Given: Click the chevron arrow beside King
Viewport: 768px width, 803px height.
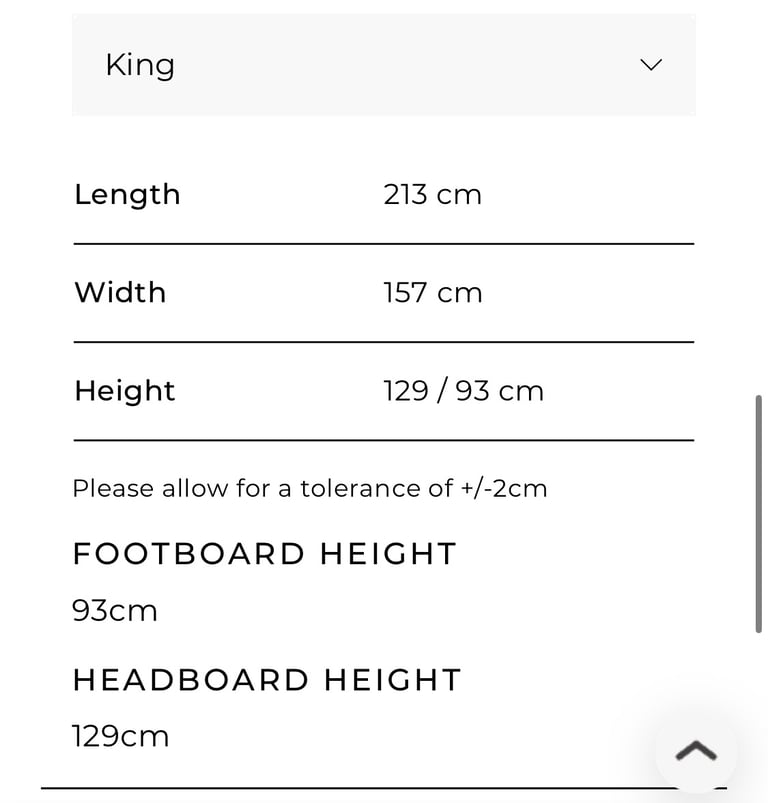Looking at the screenshot, I should point(651,65).
